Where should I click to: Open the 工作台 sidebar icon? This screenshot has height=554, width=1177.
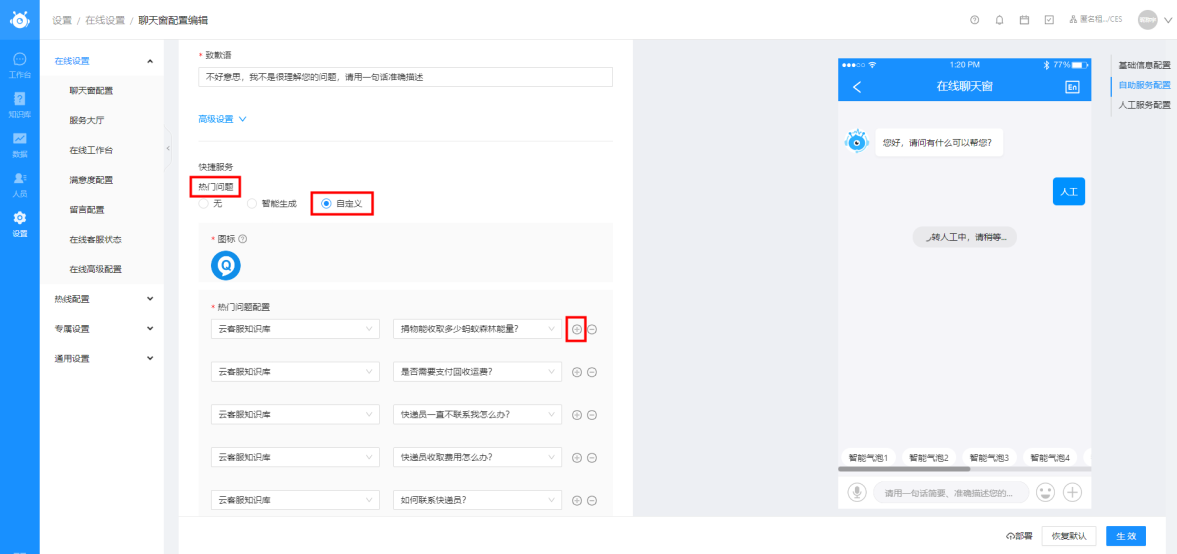point(20,65)
